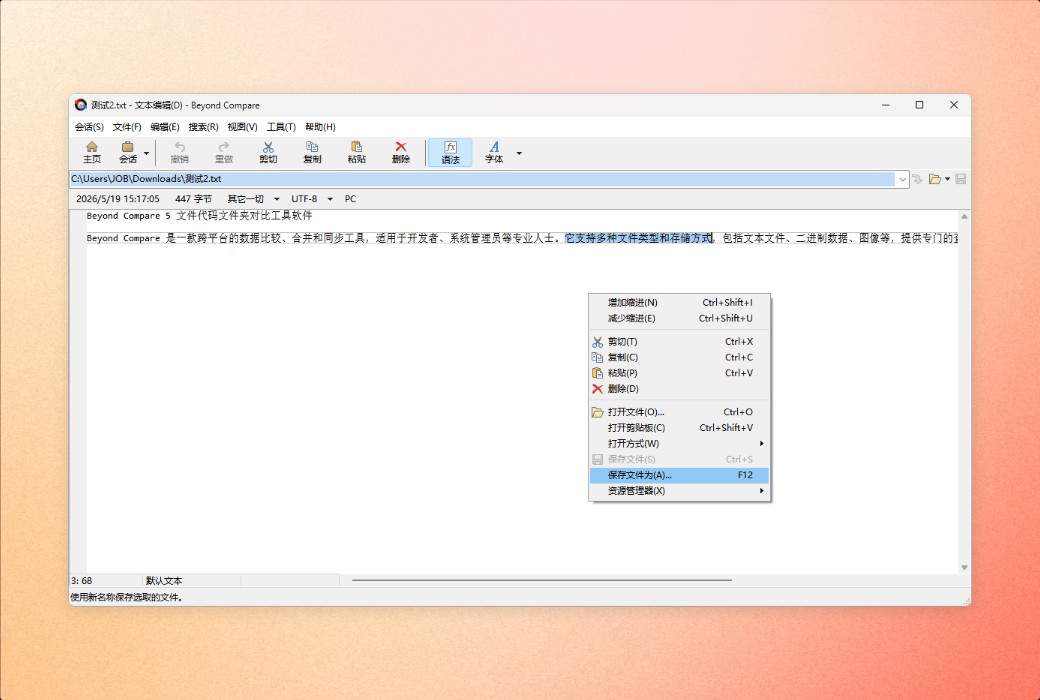Open the 帮助(H) menu
1040x700 pixels.
coord(320,127)
